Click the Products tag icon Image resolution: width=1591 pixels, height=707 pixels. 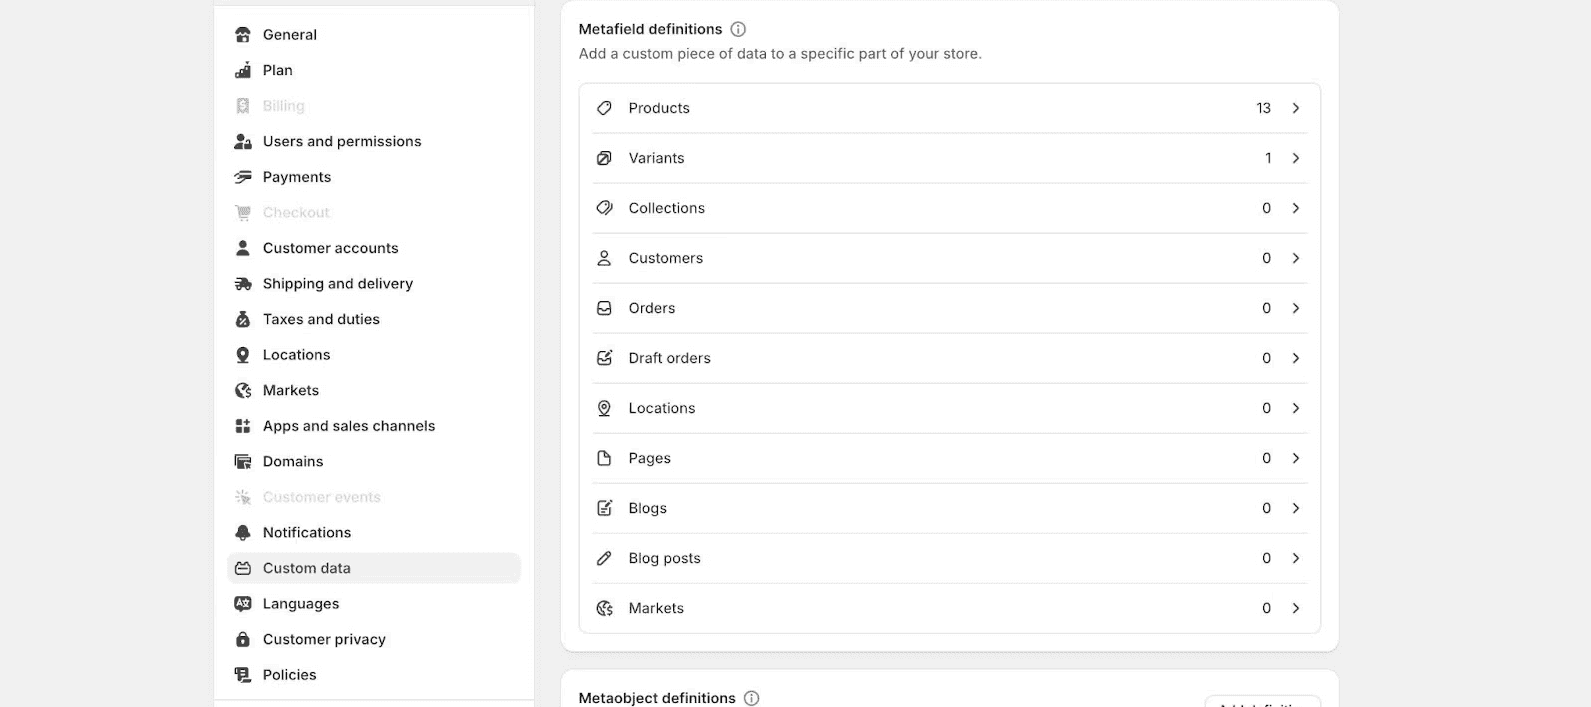[x=604, y=108]
